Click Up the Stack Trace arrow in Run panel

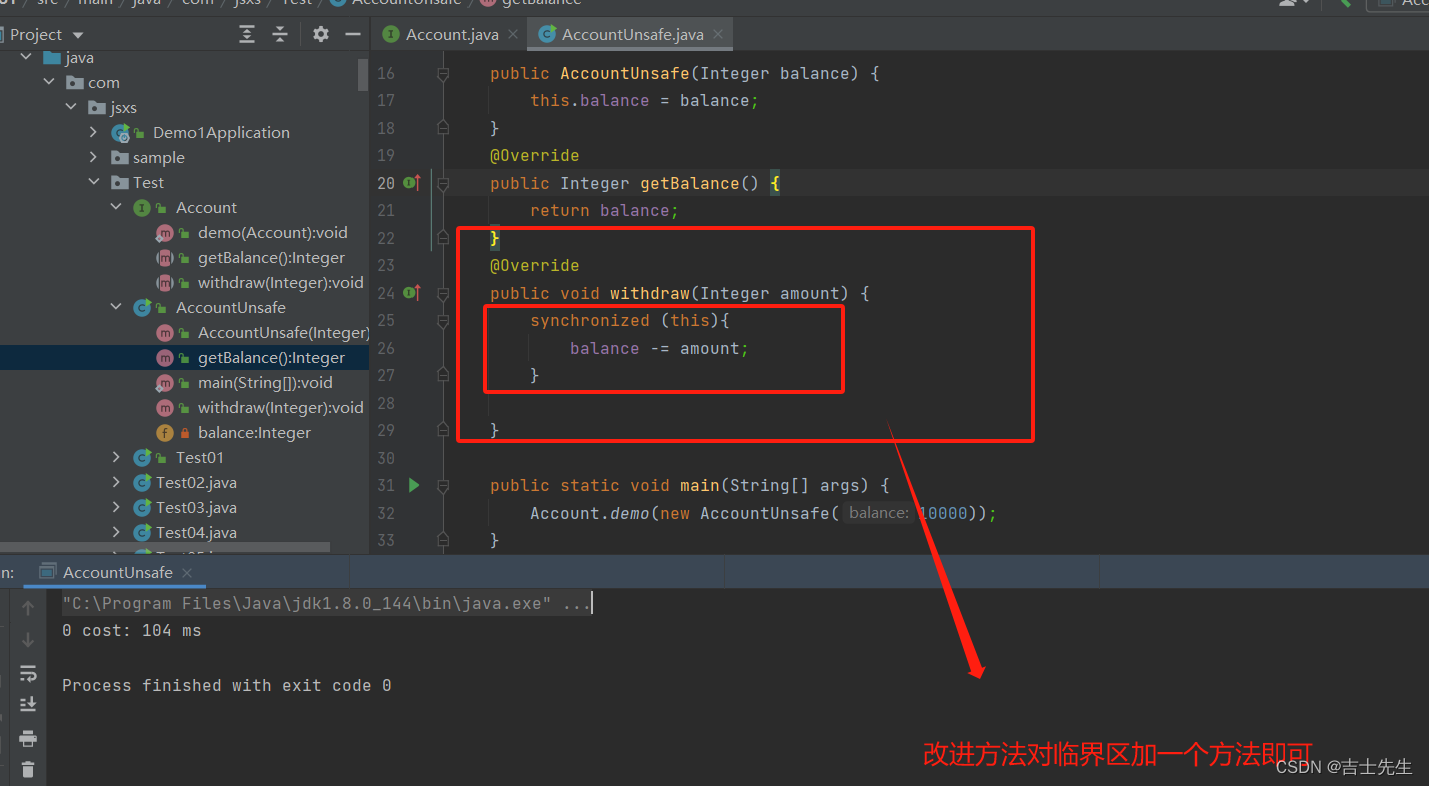28,607
